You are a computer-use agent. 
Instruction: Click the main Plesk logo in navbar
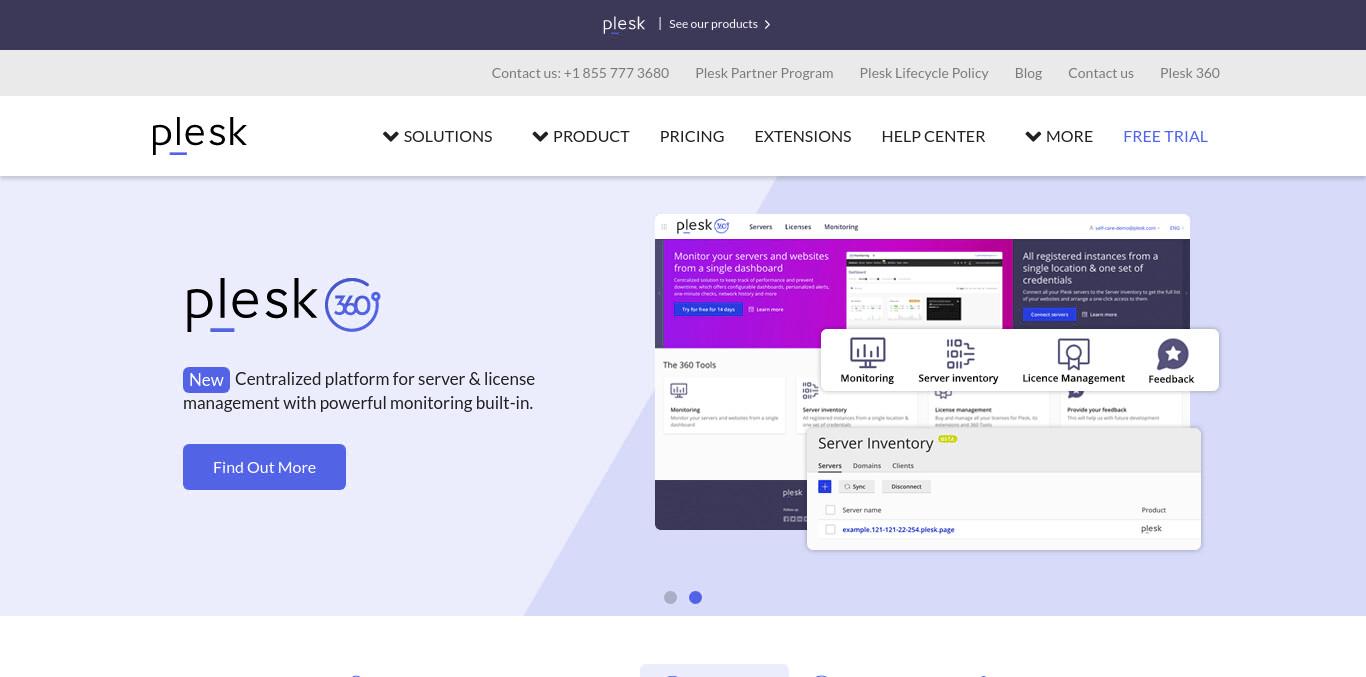tap(199, 136)
